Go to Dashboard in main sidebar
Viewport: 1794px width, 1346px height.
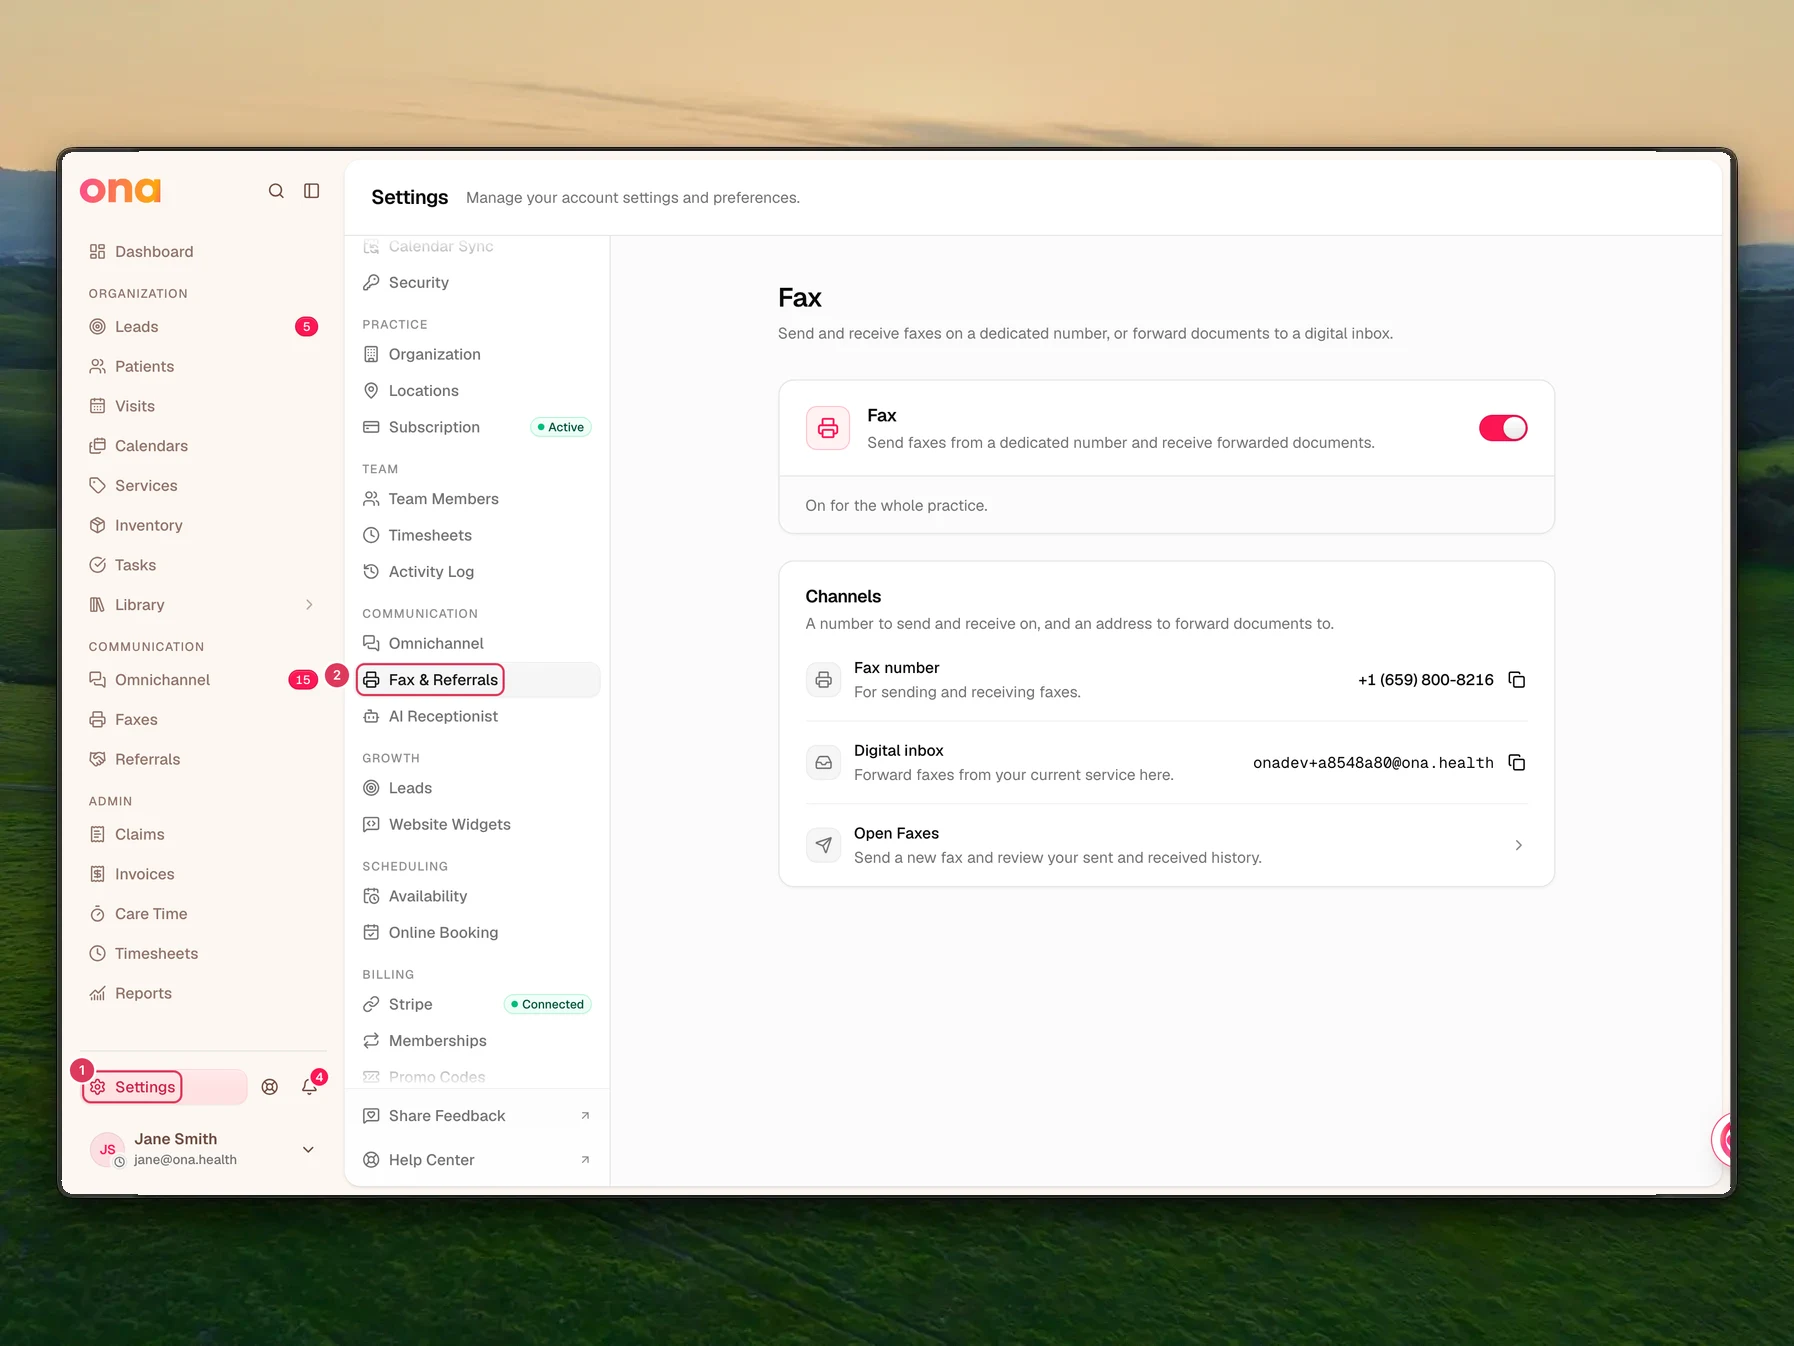[x=203, y=252]
